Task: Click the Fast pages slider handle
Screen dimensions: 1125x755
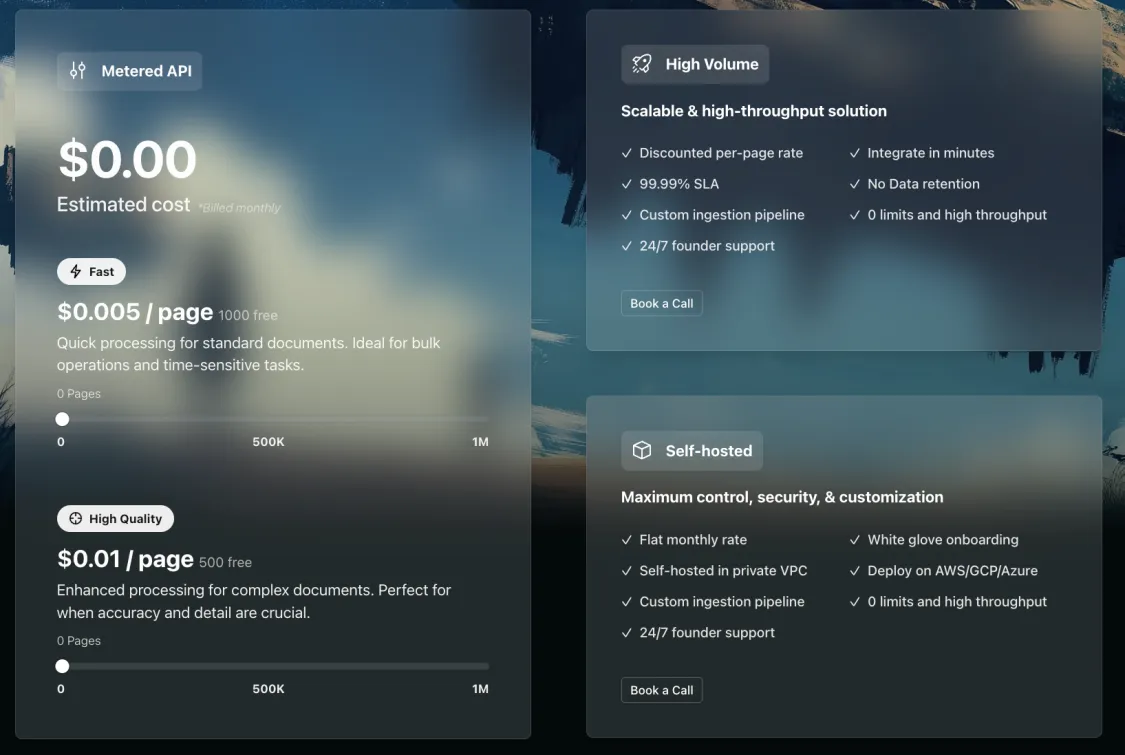Action: click(x=62, y=419)
